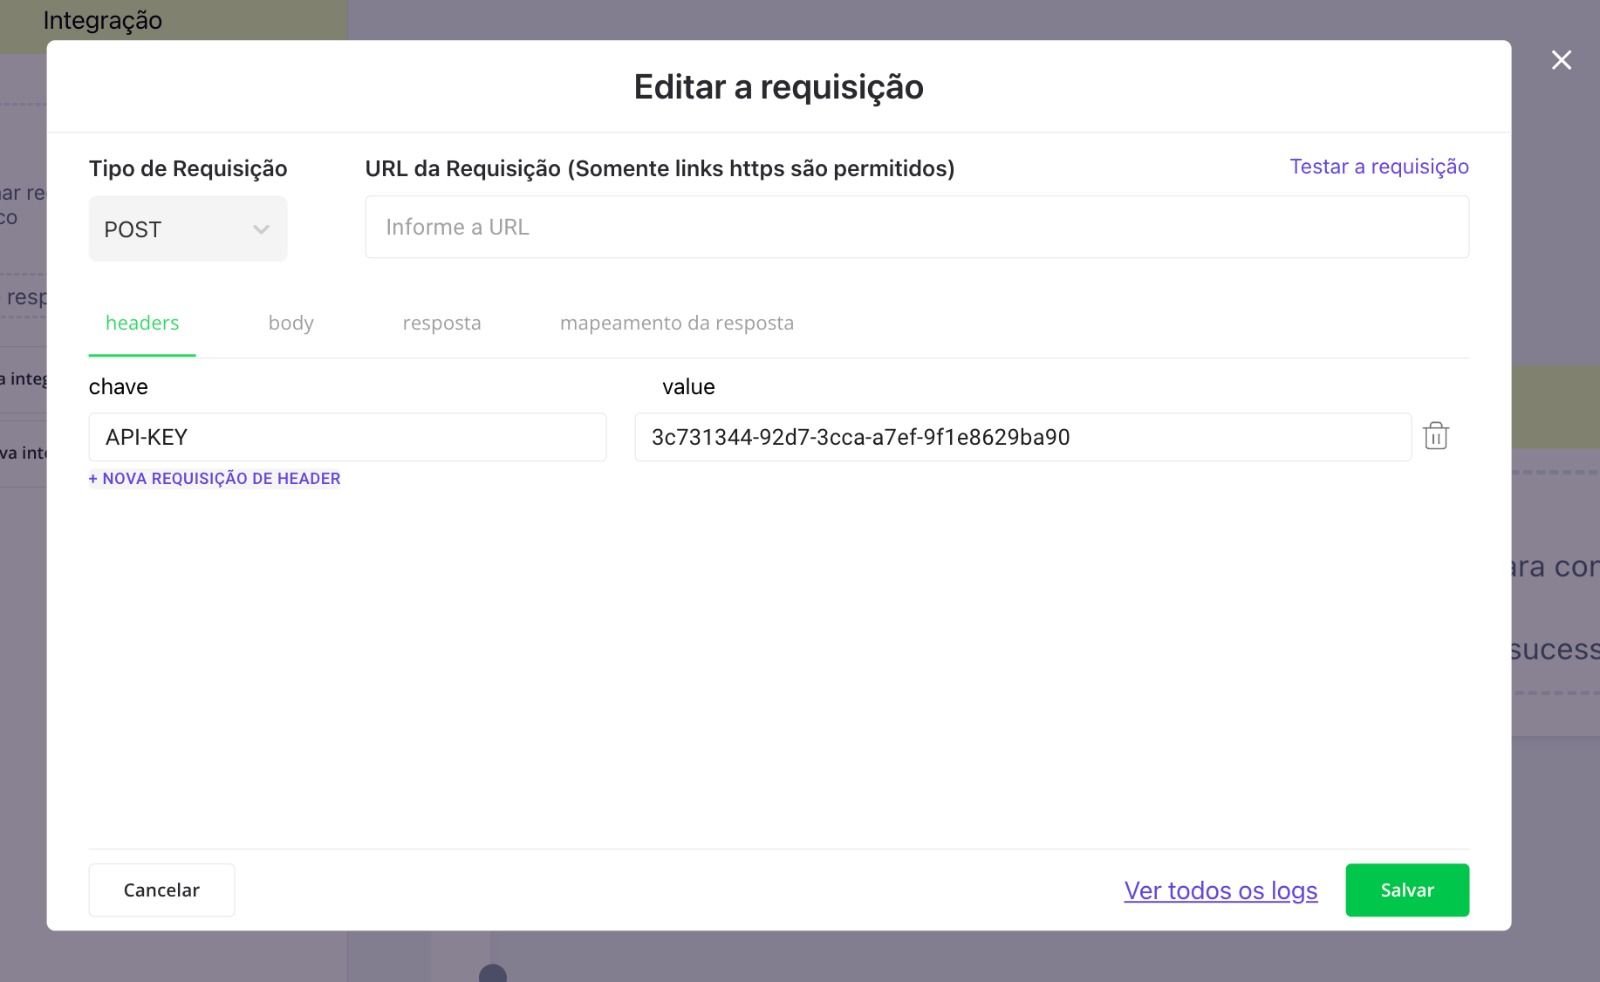The image size is (1600, 982).
Task: Click Testar a requisição
Action: (x=1379, y=166)
